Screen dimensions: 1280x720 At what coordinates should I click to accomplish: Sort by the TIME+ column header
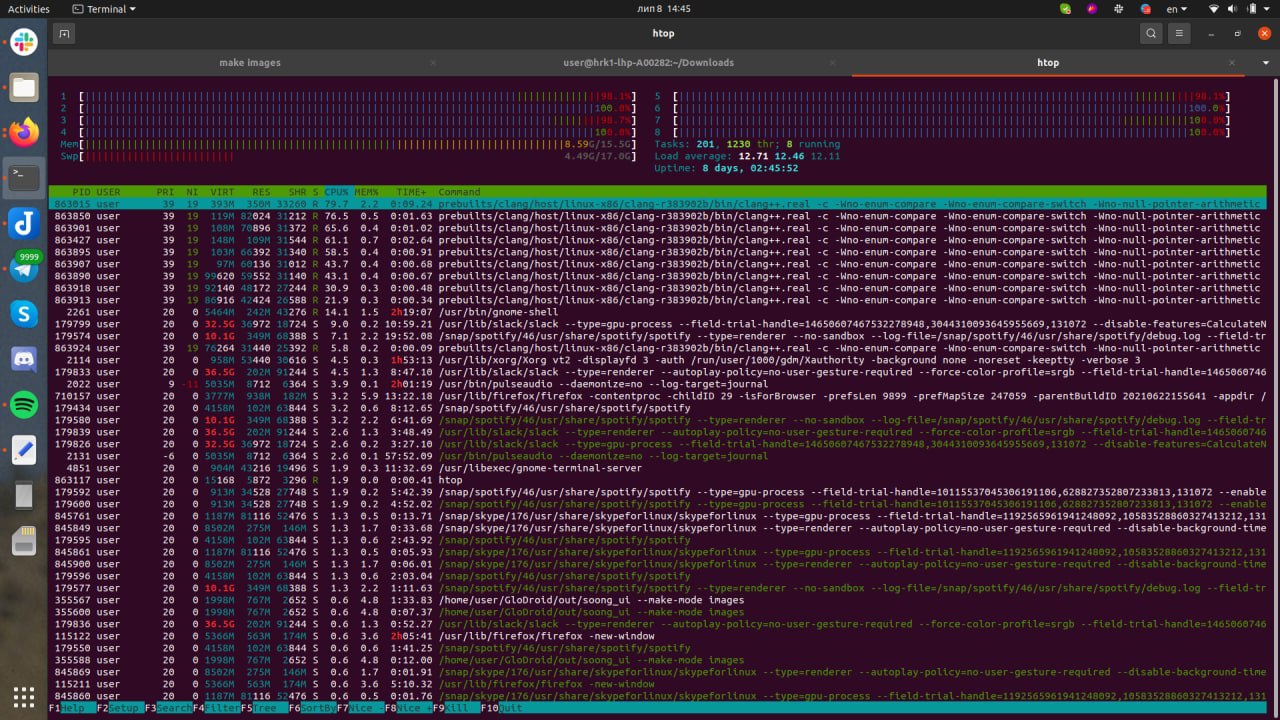(411, 192)
